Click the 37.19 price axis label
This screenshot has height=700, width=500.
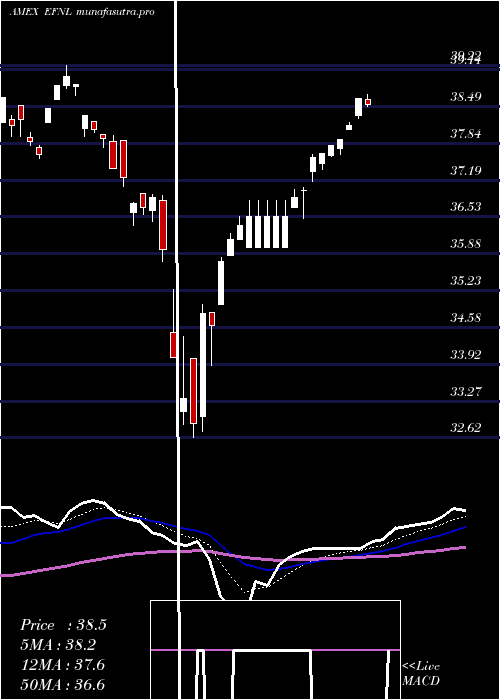coord(466,170)
